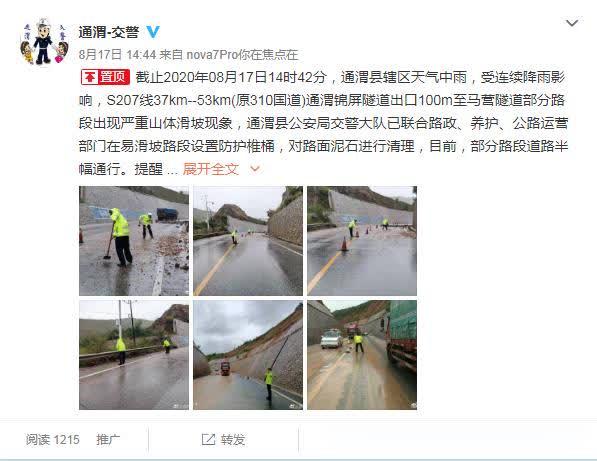Image resolution: width=597 pixels, height=461 pixels.
Task: Open photo of officers beside guardrail
Action: [134, 355]
